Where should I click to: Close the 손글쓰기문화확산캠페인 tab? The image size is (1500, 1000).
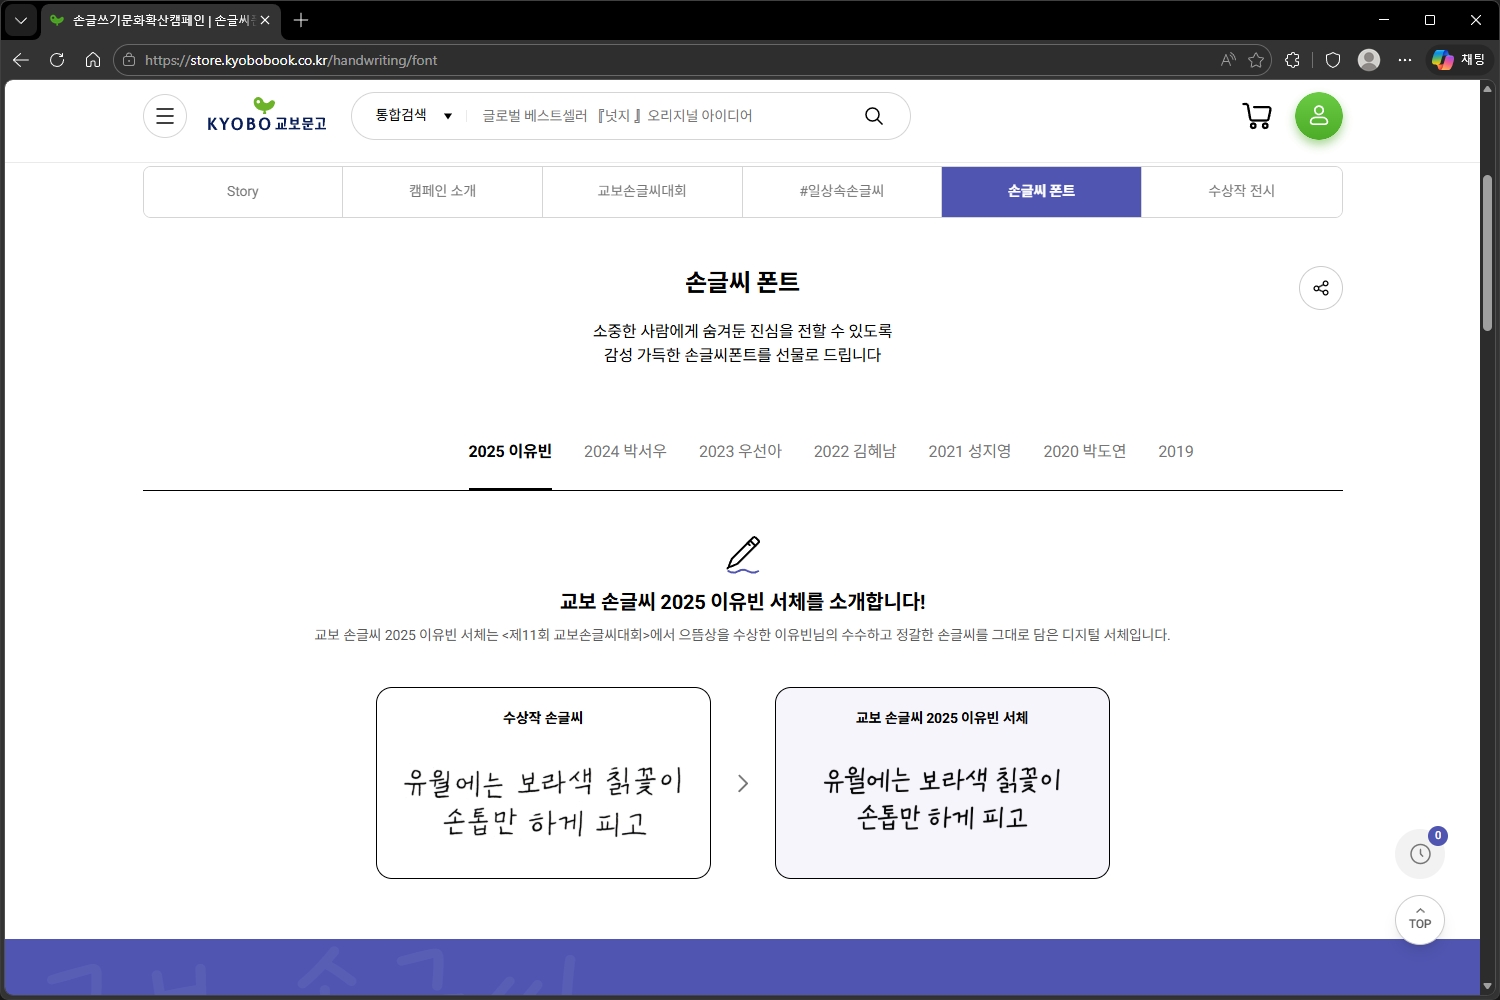tap(265, 20)
